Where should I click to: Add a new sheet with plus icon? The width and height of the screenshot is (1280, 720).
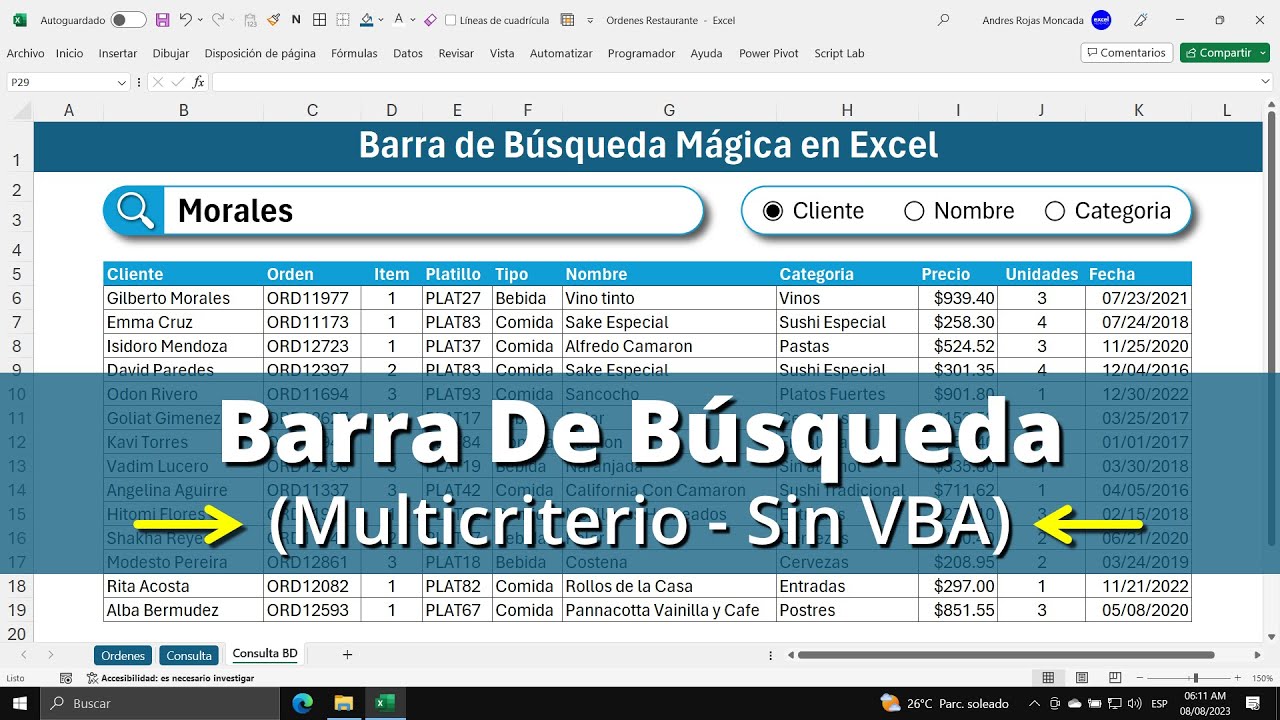pos(347,655)
